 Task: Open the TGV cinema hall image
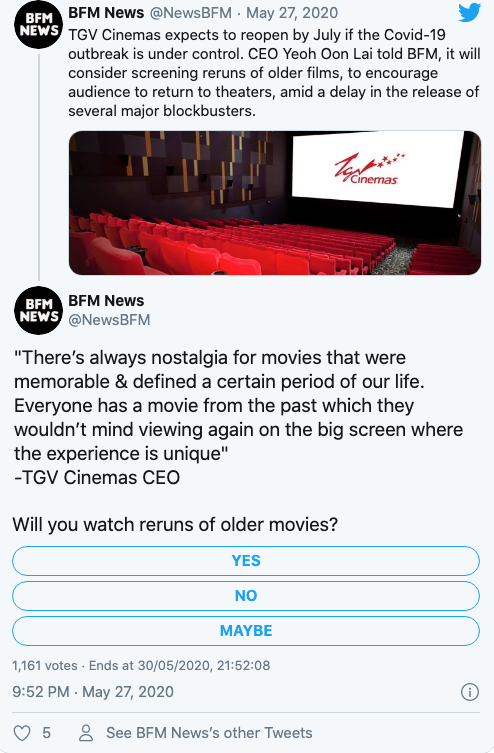point(275,203)
